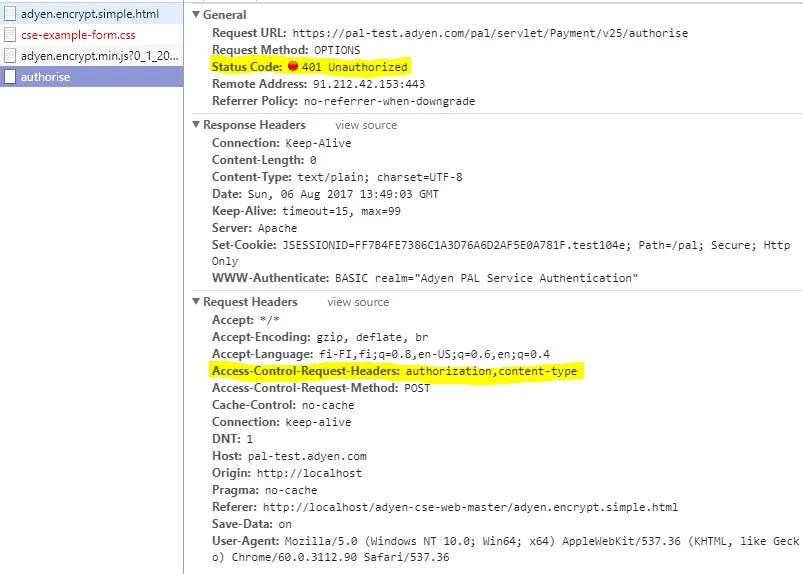Click file icon beside adyen.encrypt.min.js
803x574 pixels.
pyautogui.click(x=10, y=56)
